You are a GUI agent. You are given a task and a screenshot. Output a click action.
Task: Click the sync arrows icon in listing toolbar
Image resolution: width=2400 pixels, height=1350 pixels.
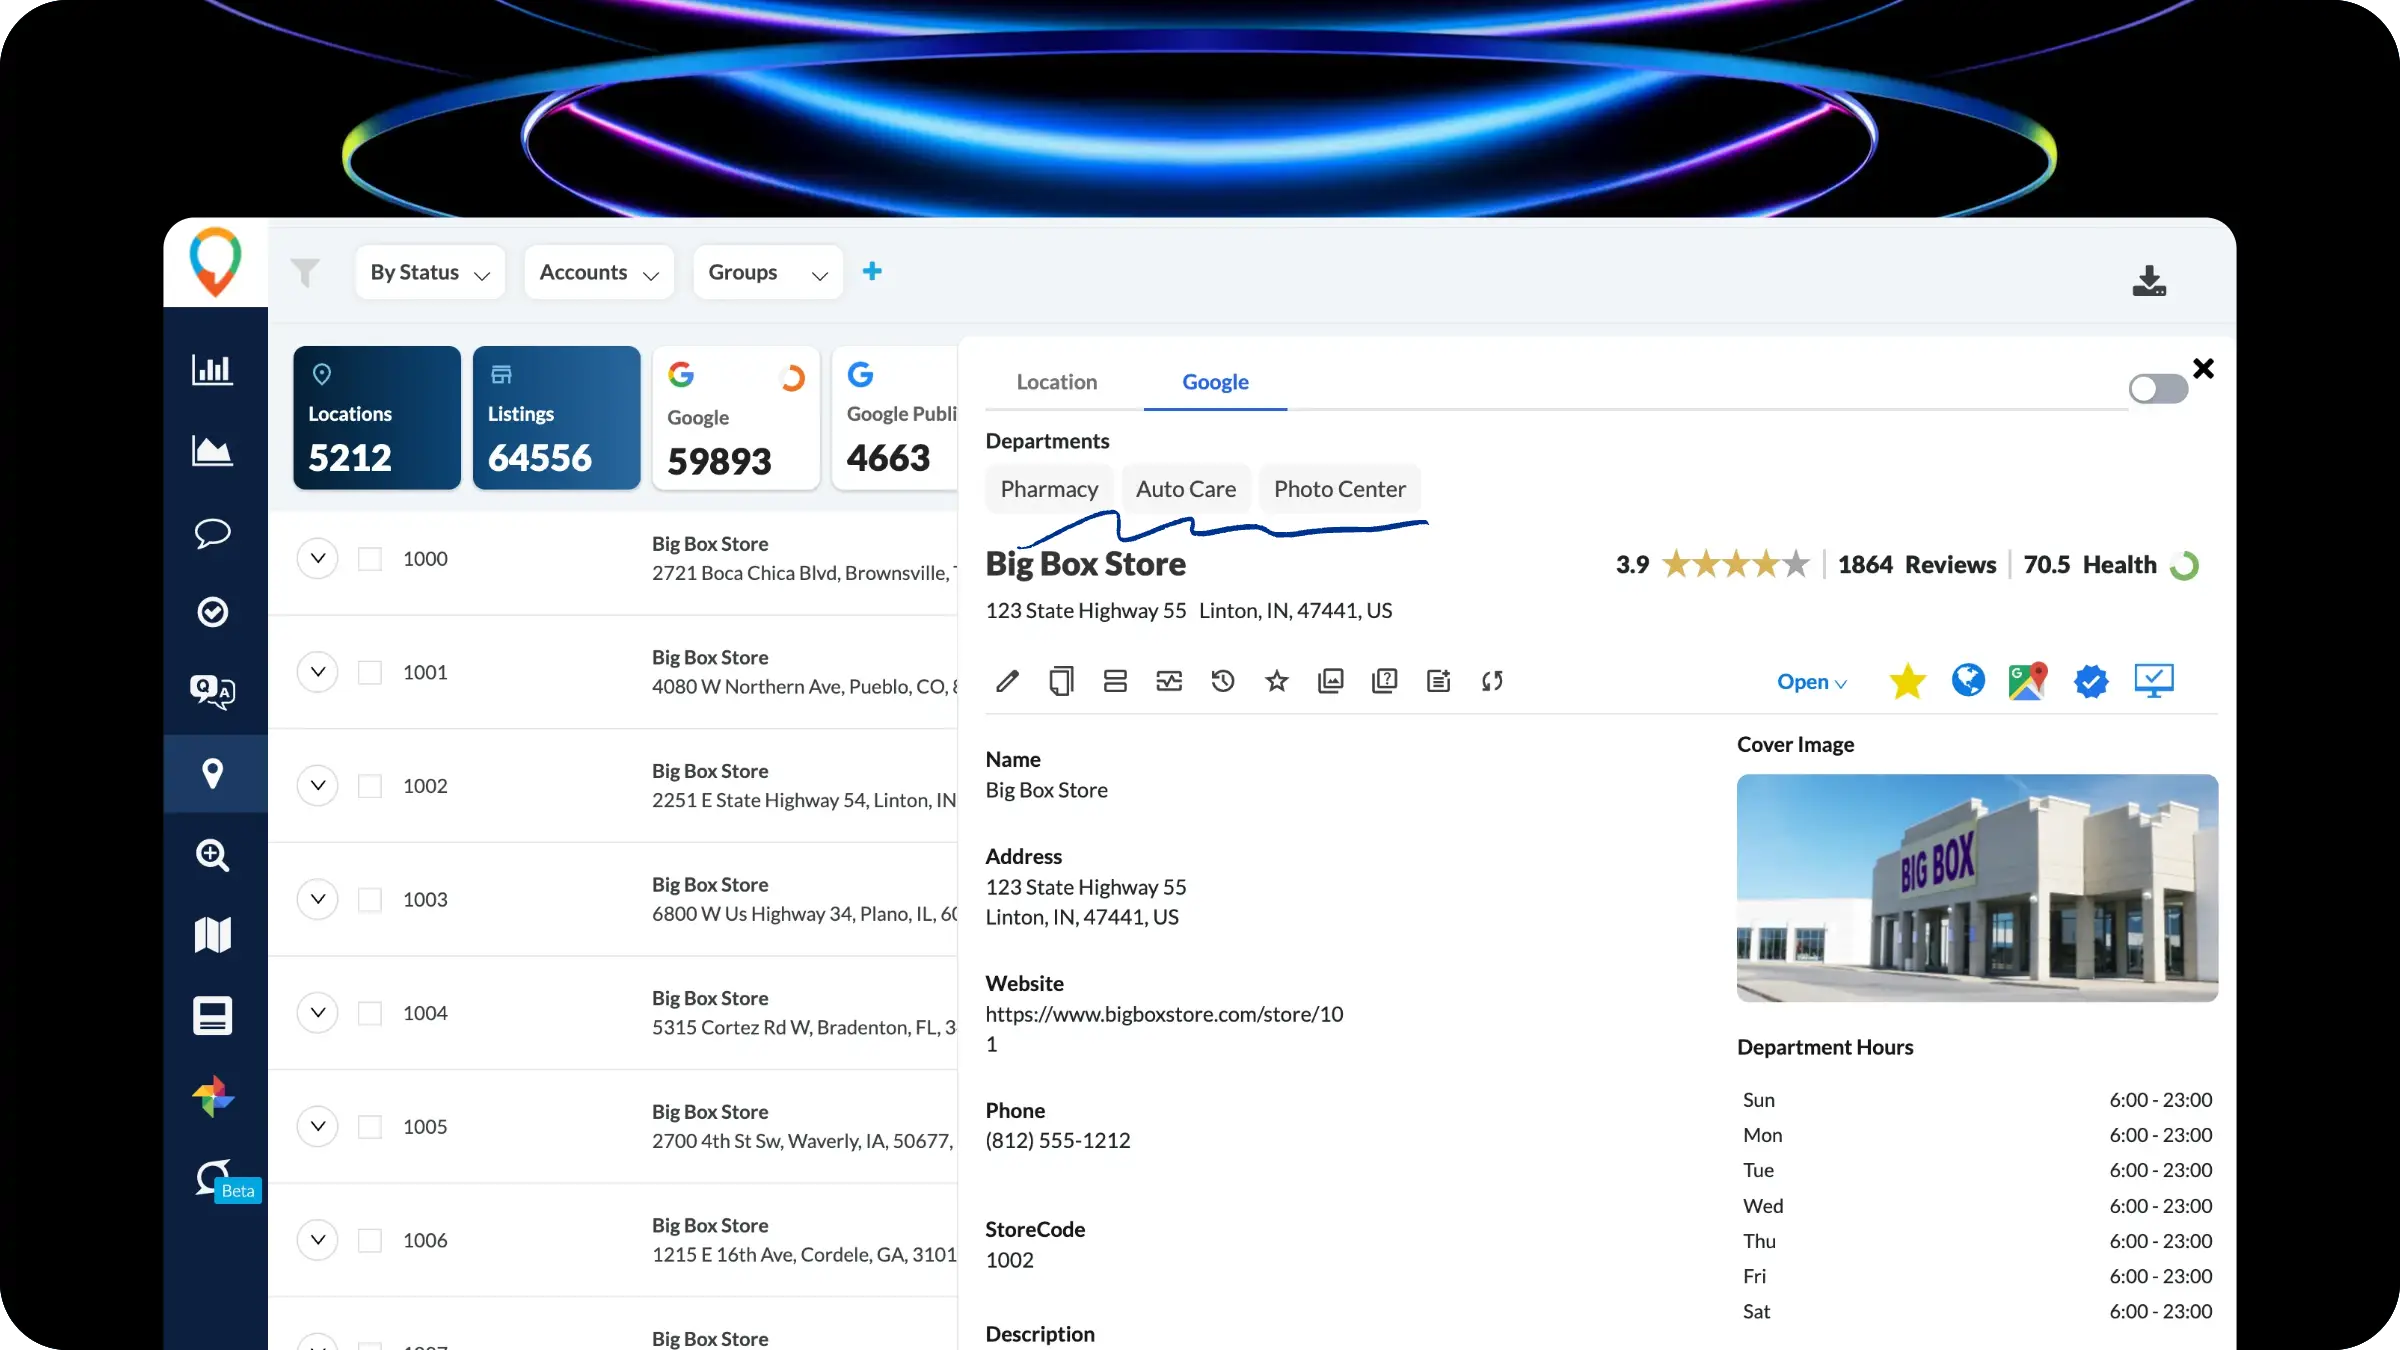[1492, 681]
